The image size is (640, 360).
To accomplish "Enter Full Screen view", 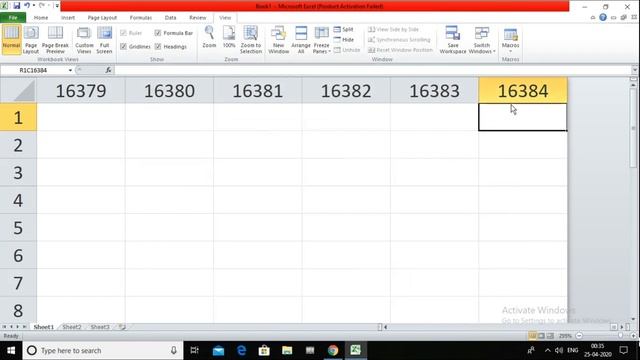I will click(104, 39).
